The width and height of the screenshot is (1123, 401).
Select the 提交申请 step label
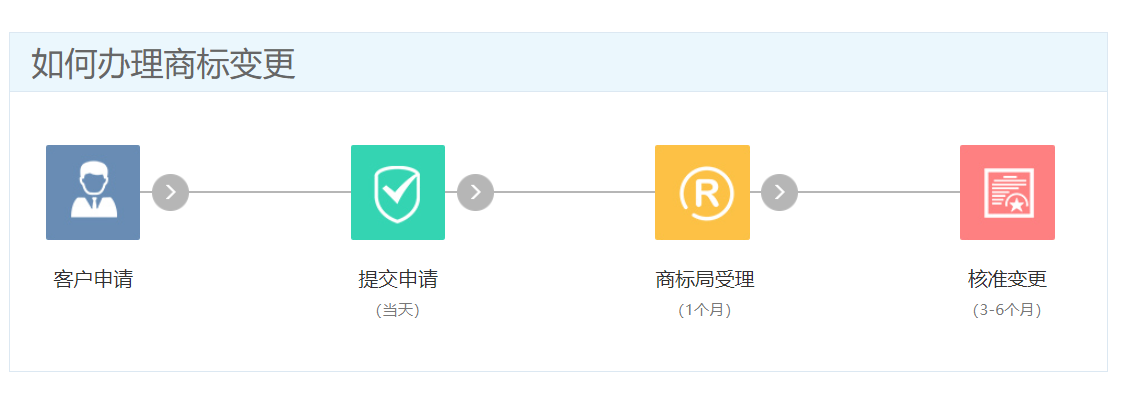[398, 280]
